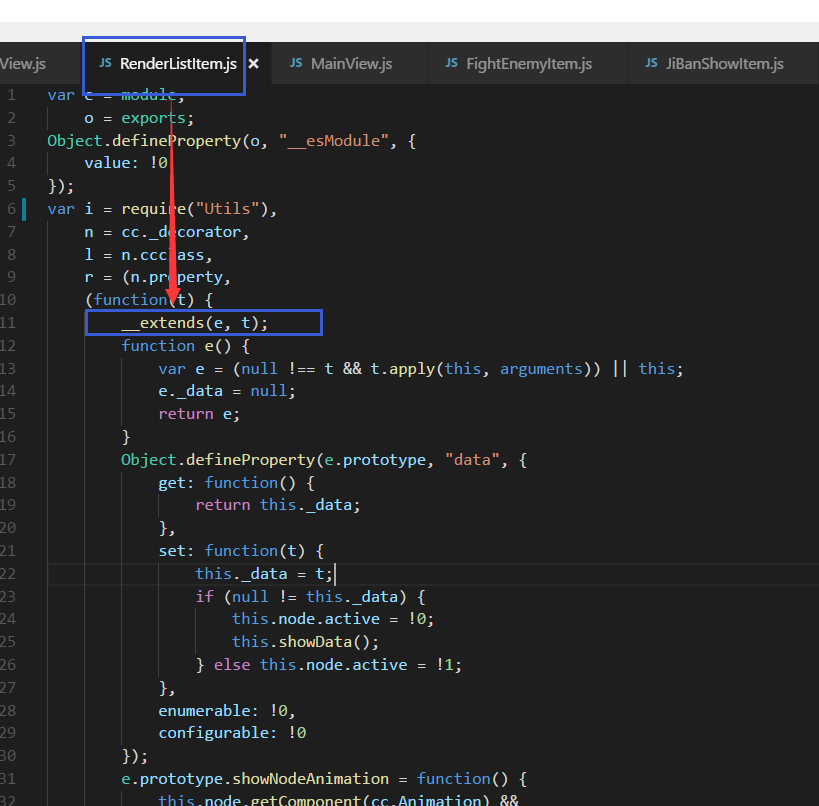Click "get: function() {" line
The height and width of the screenshot is (806, 819).
click(236, 483)
